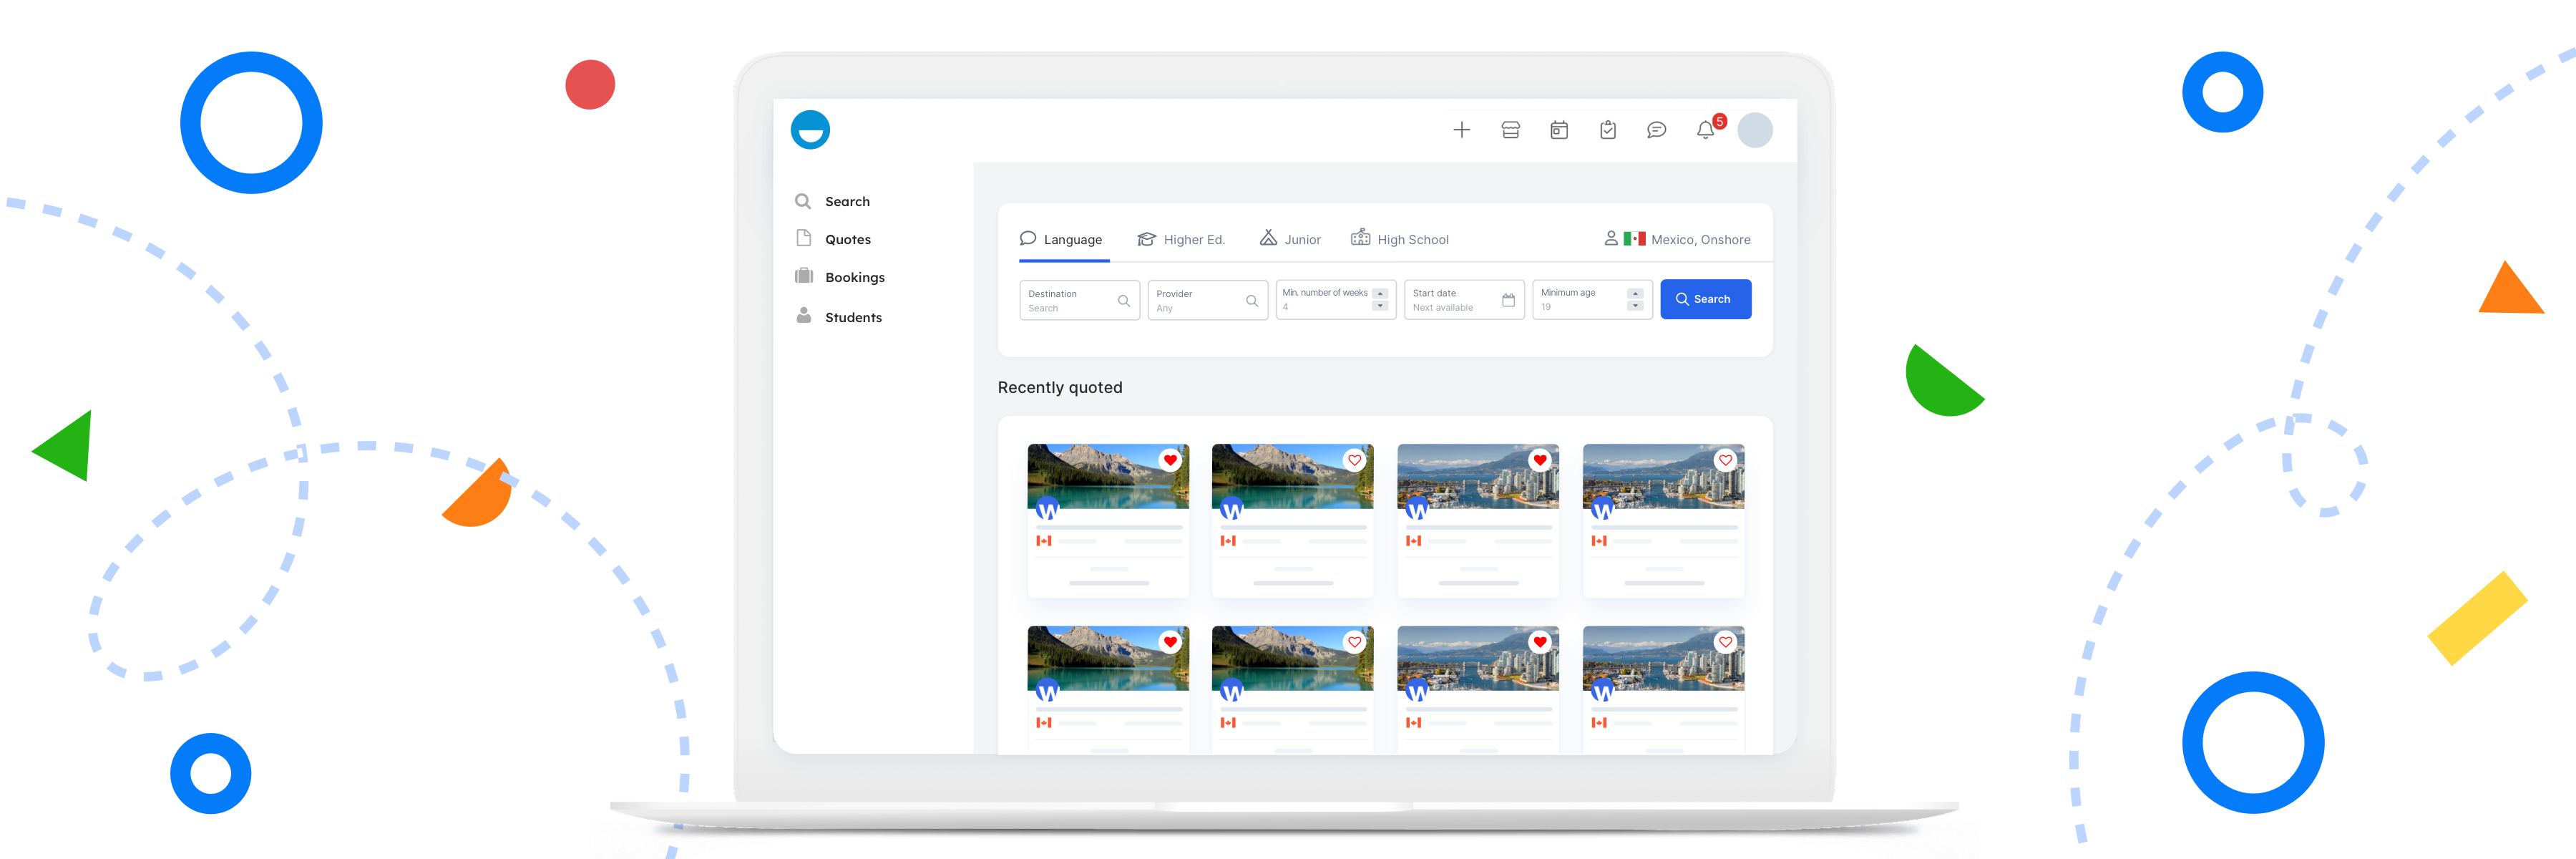Unfavorite the first lake course card heart
2576x859 pixels.
click(x=1169, y=460)
